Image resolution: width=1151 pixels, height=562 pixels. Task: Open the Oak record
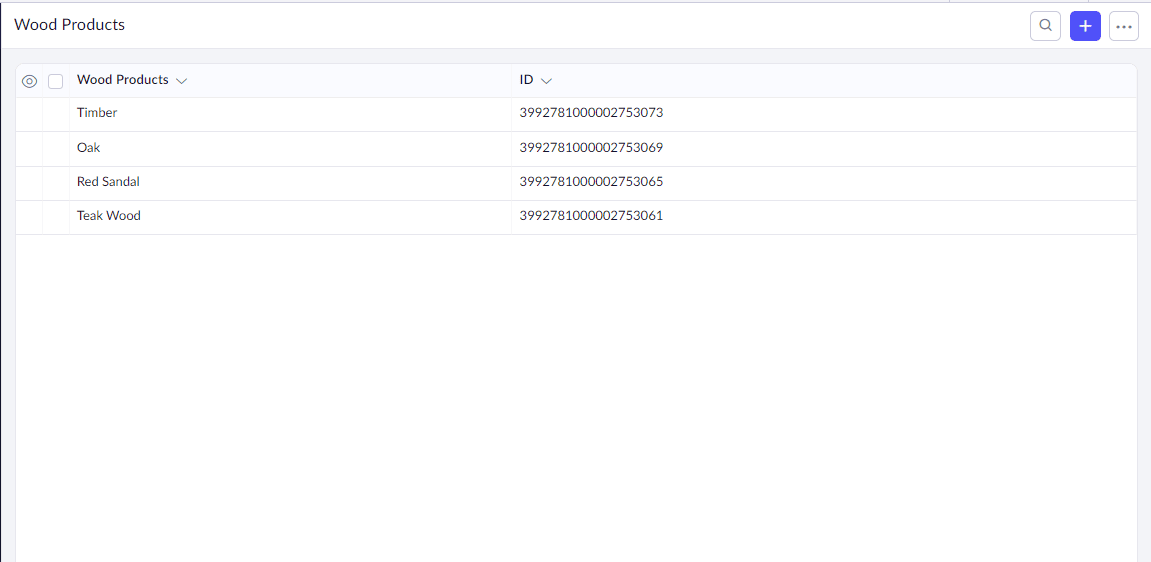(x=88, y=148)
